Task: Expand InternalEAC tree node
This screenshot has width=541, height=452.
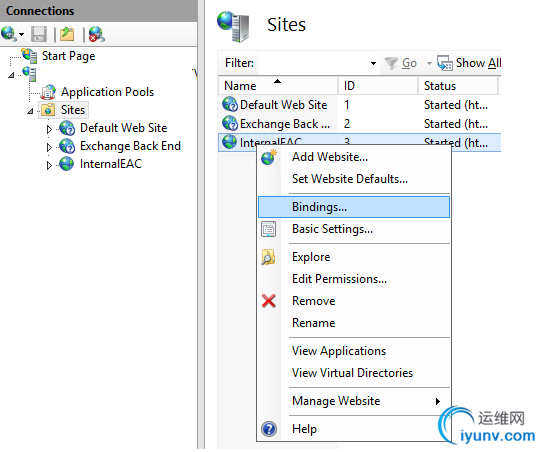Action: coord(49,165)
